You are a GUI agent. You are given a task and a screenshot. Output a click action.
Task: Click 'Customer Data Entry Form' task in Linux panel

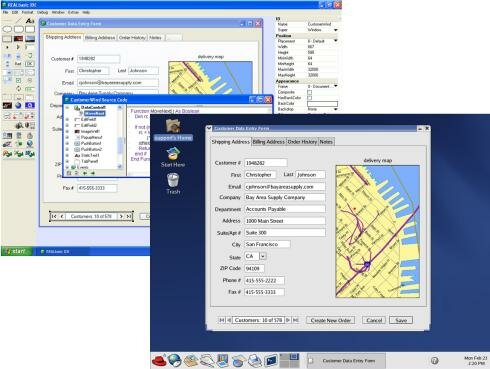click(x=346, y=361)
